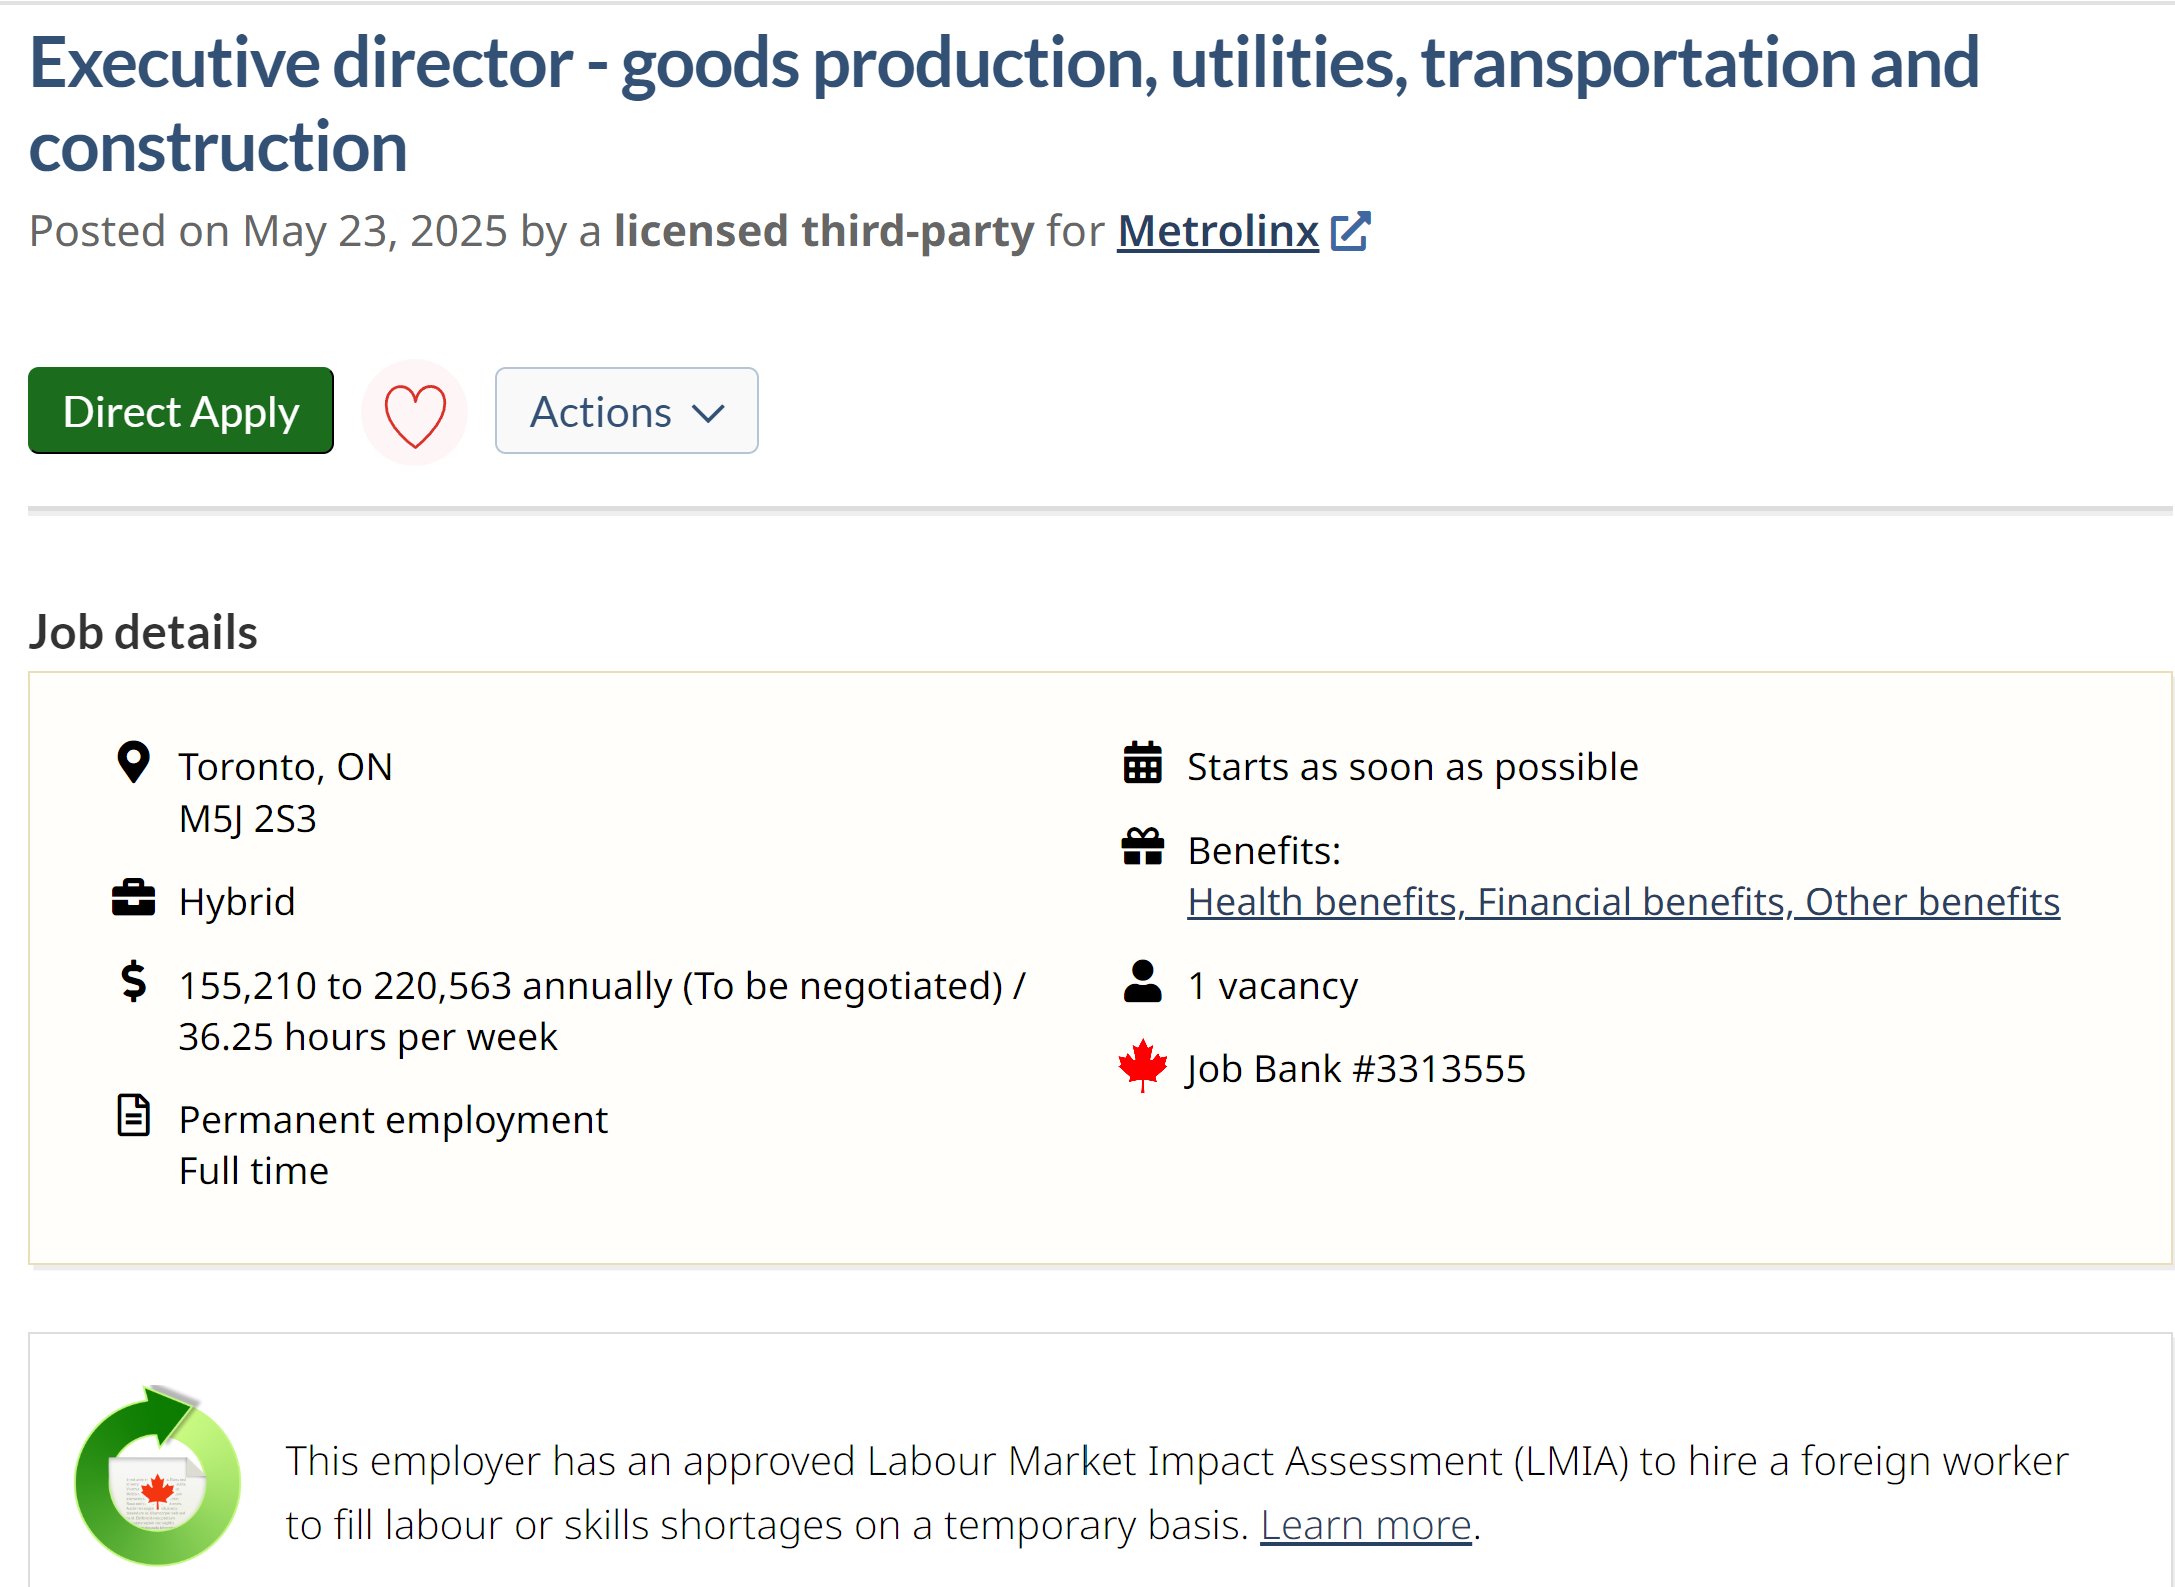The image size is (2175, 1587).
Task: Click the calendar icon for start date
Action: [1142, 763]
